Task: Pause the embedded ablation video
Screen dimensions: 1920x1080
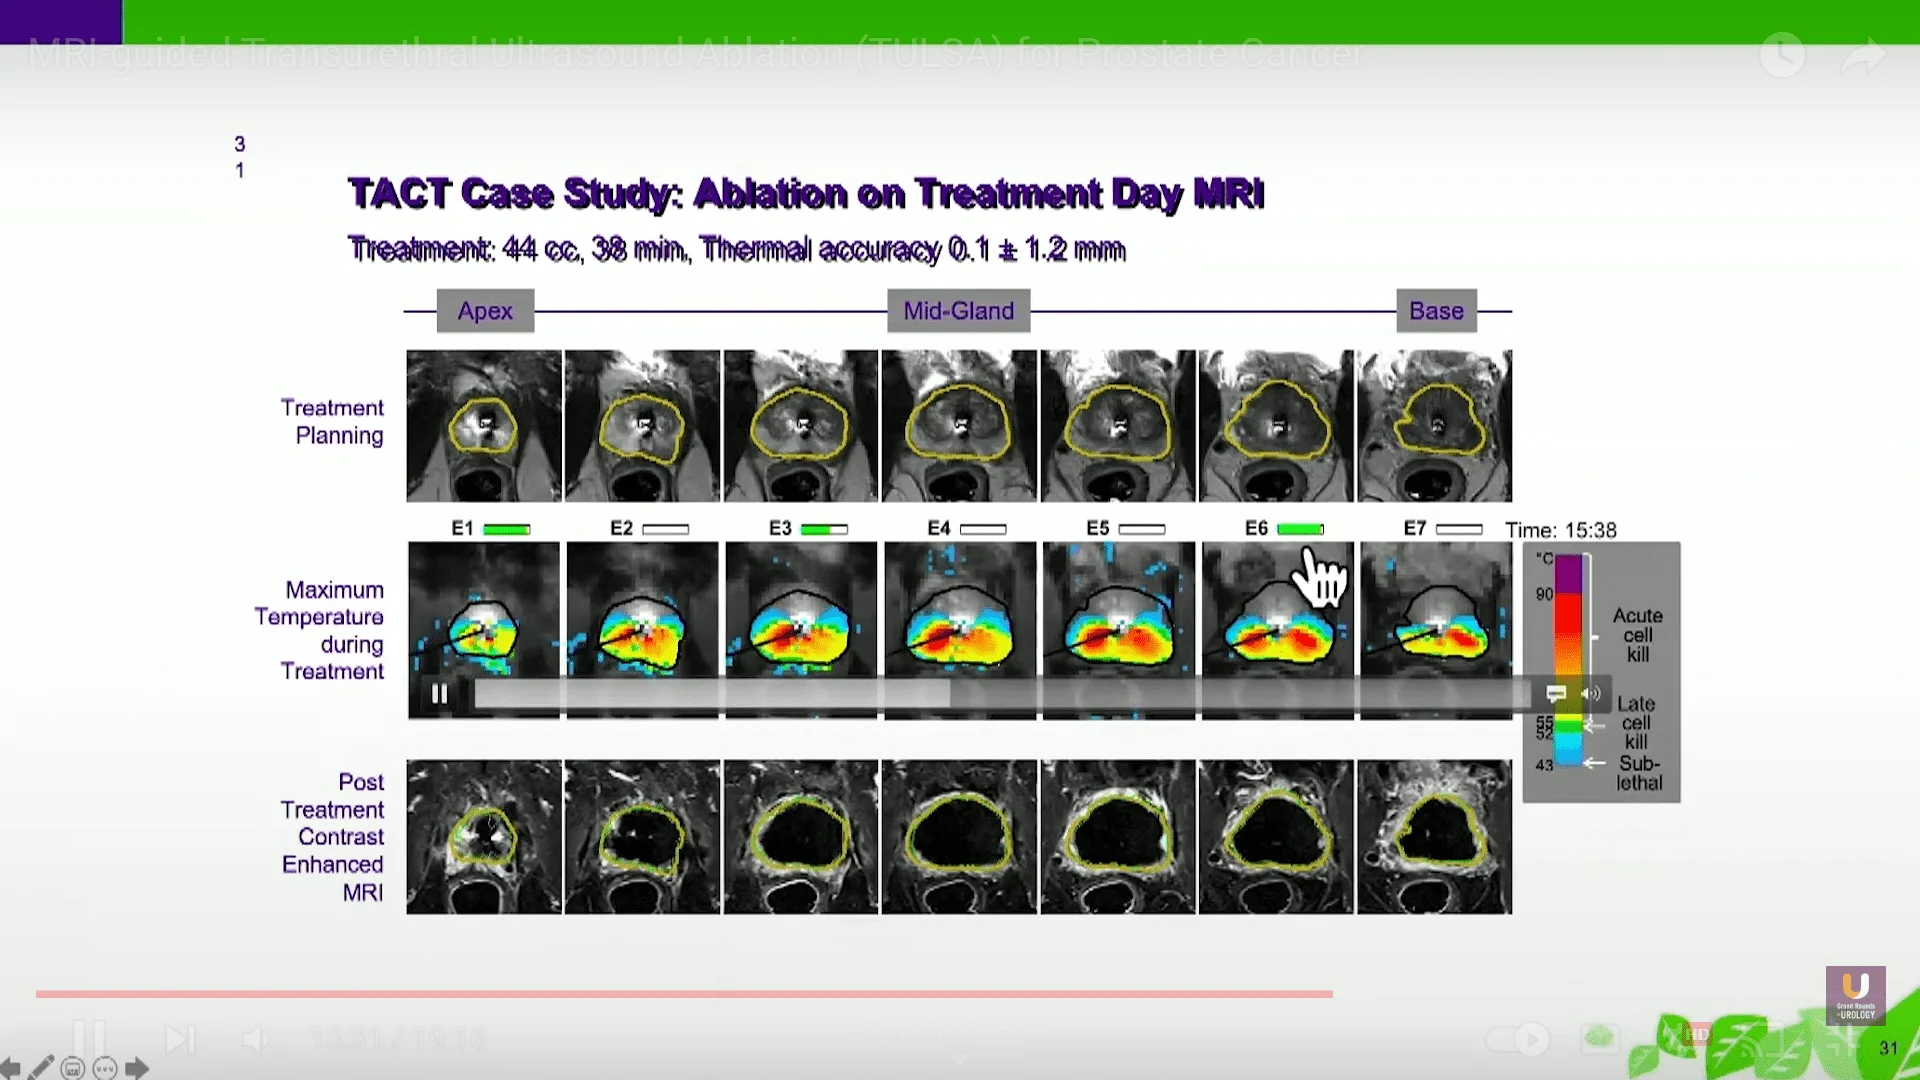Action: point(440,693)
